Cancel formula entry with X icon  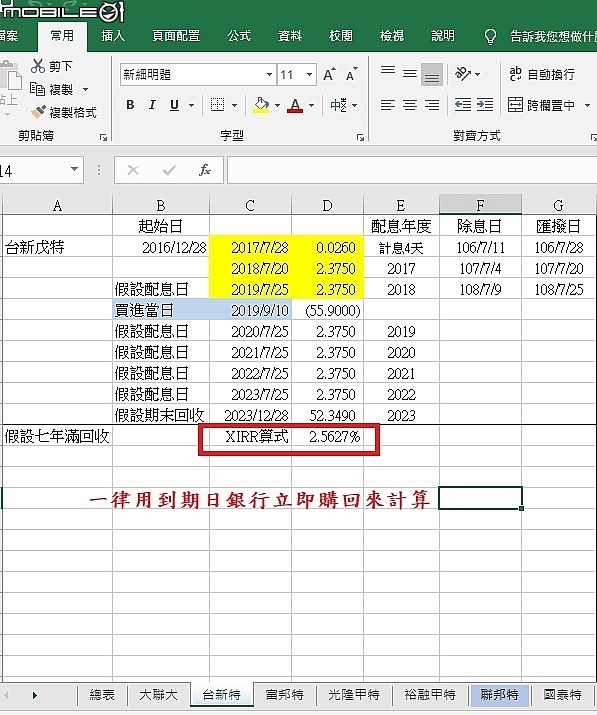point(133,170)
